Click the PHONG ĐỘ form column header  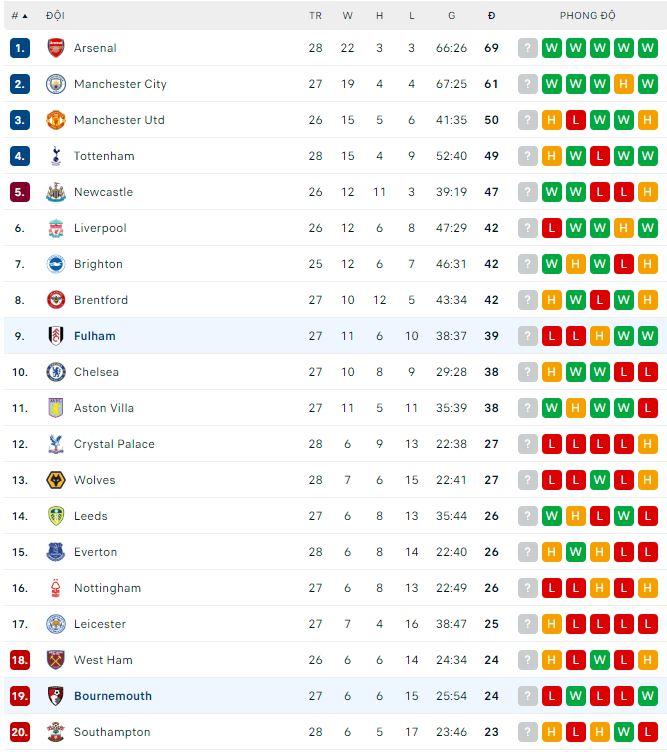pyautogui.click(x=587, y=16)
